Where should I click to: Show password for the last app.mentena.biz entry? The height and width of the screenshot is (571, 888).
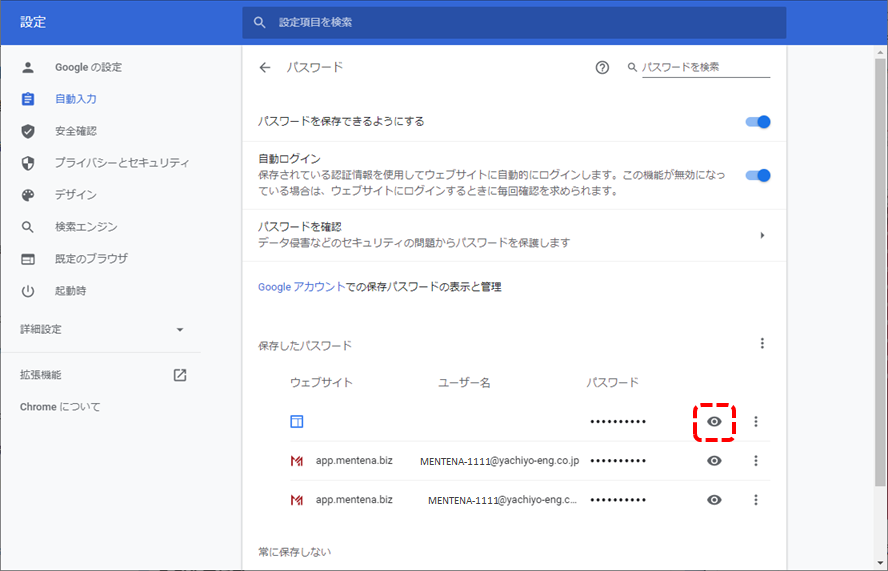click(714, 500)
